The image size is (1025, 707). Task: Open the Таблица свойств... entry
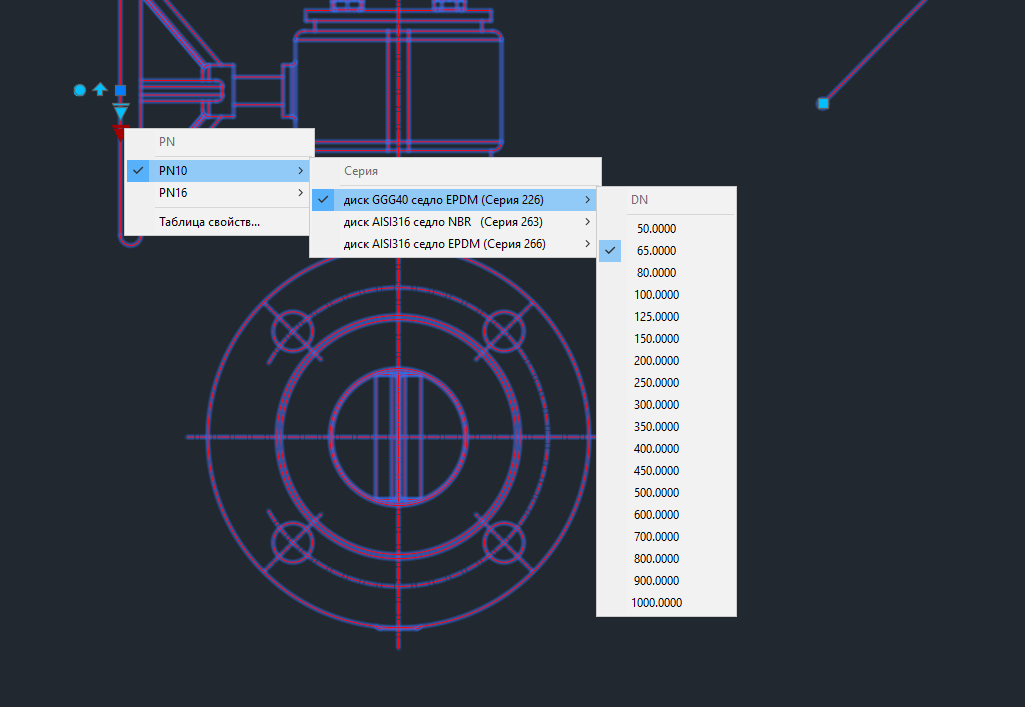[x=209, y=222]
